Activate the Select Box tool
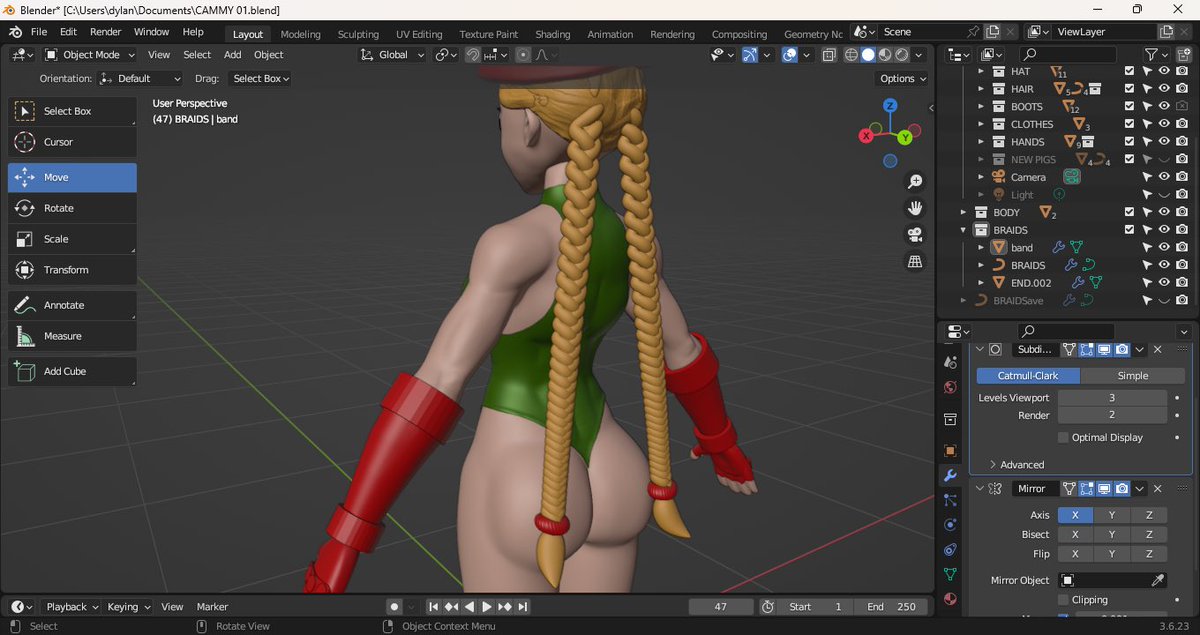1200x635 pixels. [x=72, y=111]
